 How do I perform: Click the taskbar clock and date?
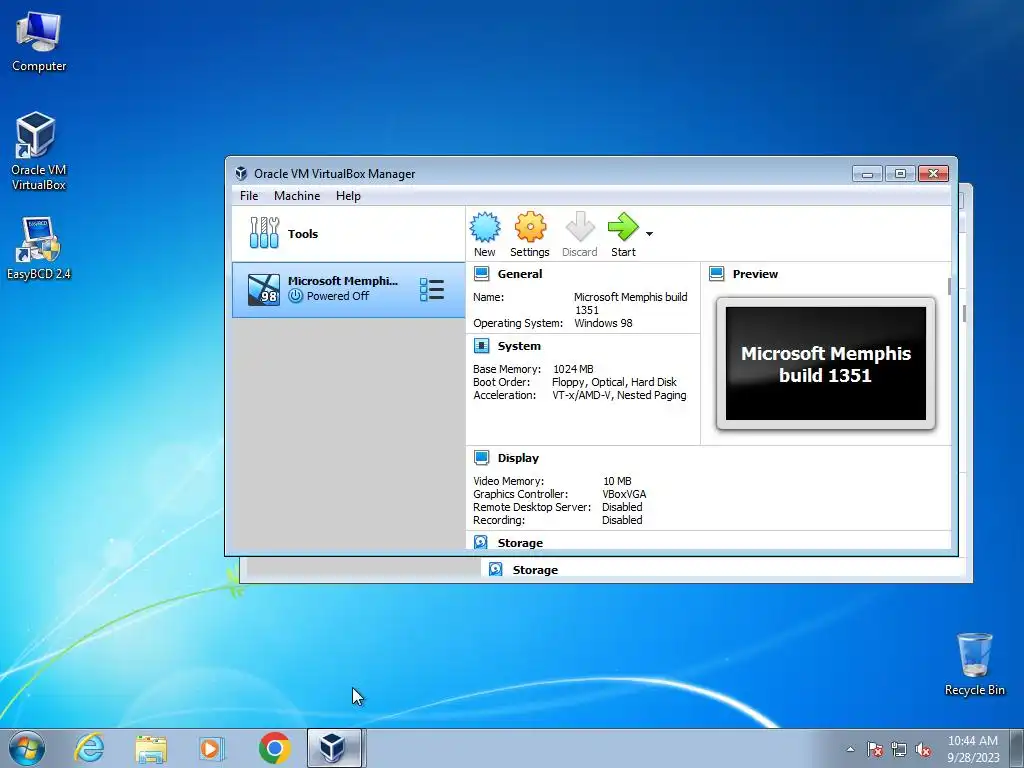(973, 749)
